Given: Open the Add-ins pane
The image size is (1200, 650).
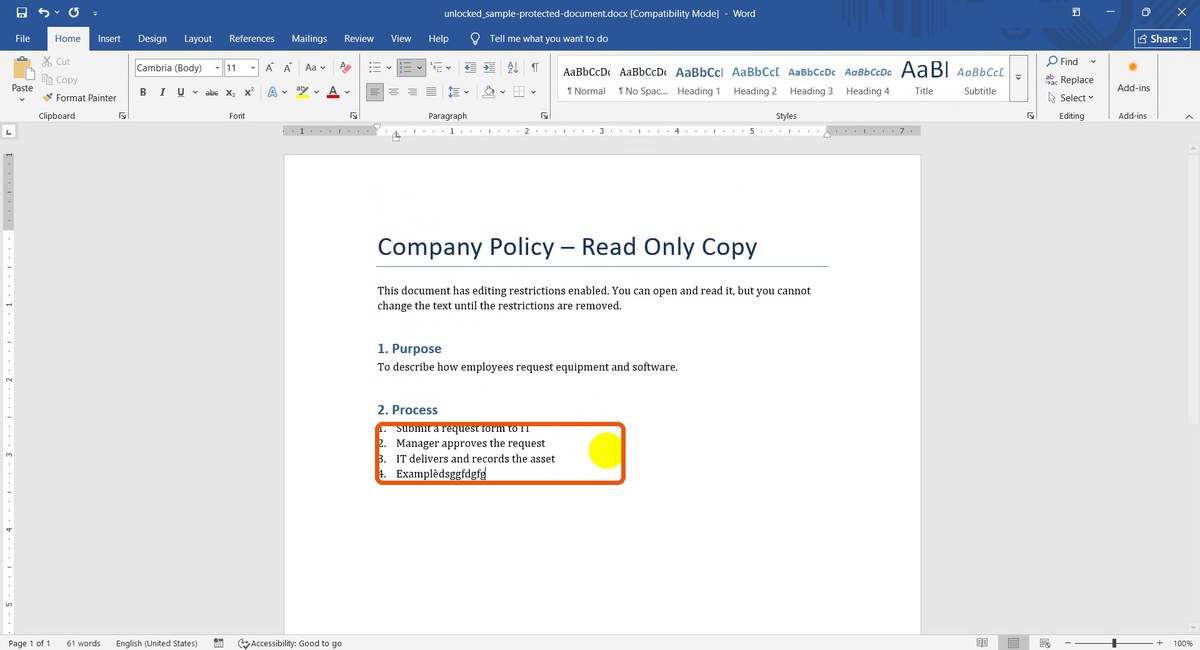Looking at the screenshot, I should (x=1133, y=77).
